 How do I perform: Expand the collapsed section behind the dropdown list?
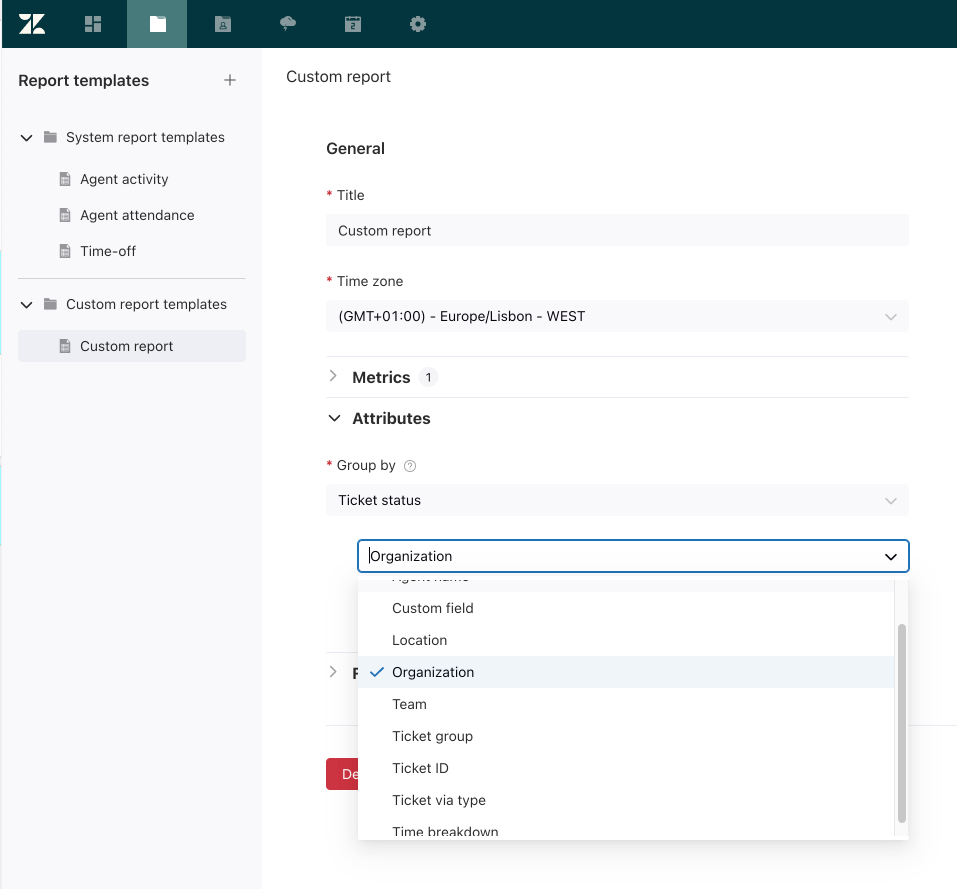click(333, 672)
